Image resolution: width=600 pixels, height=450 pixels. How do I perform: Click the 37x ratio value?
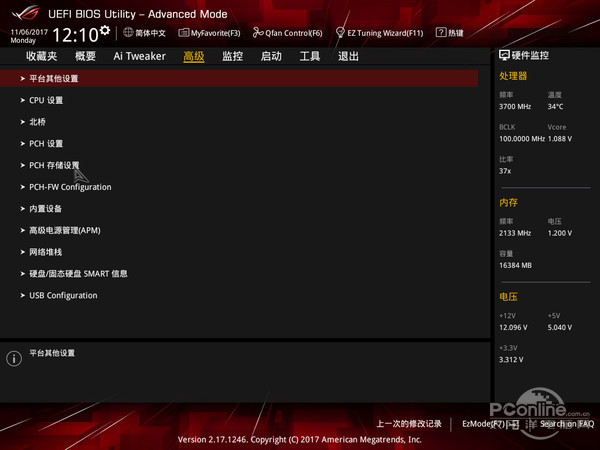(x=505, y=171)
